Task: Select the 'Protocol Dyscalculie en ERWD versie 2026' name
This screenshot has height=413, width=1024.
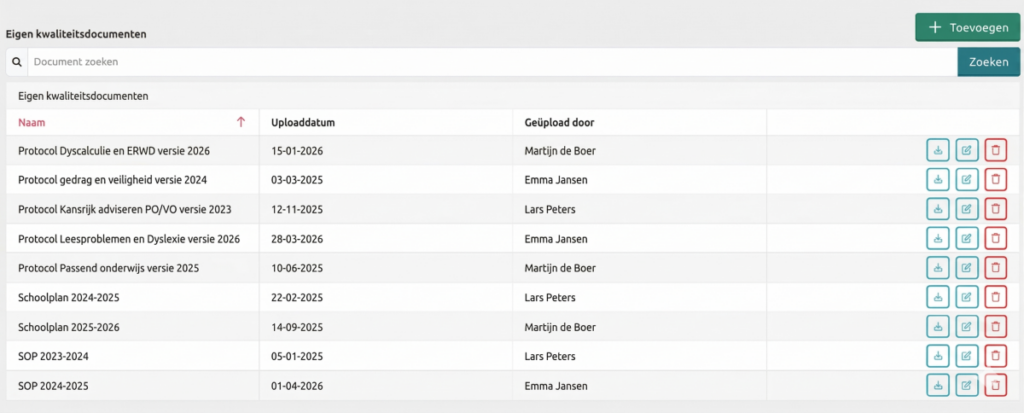Action: 114,150
